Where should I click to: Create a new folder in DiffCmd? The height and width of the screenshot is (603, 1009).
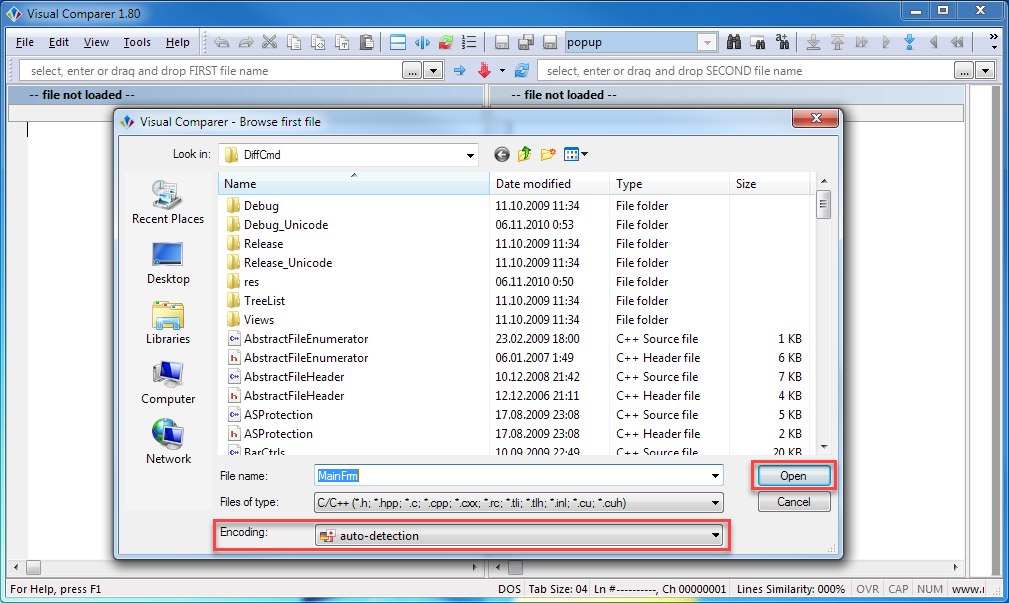(x=548, y=154)
